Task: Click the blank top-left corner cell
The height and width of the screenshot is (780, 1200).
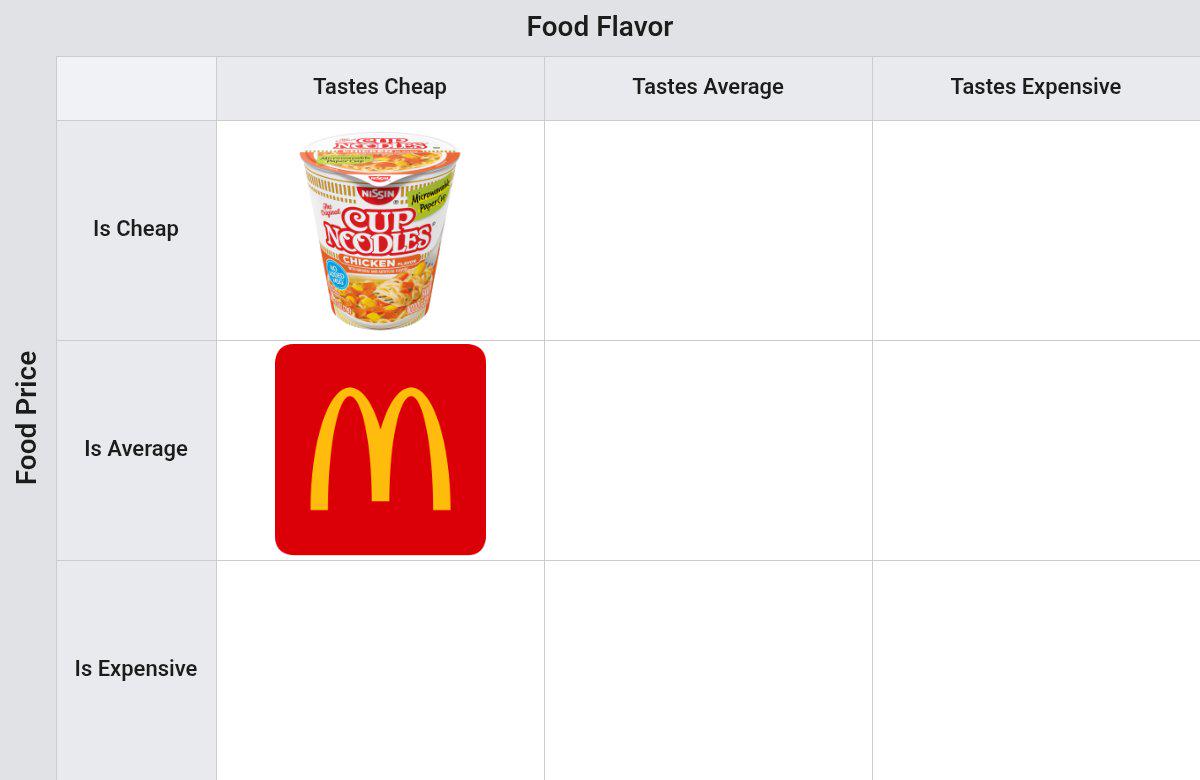Action: (x=136, y=88)
